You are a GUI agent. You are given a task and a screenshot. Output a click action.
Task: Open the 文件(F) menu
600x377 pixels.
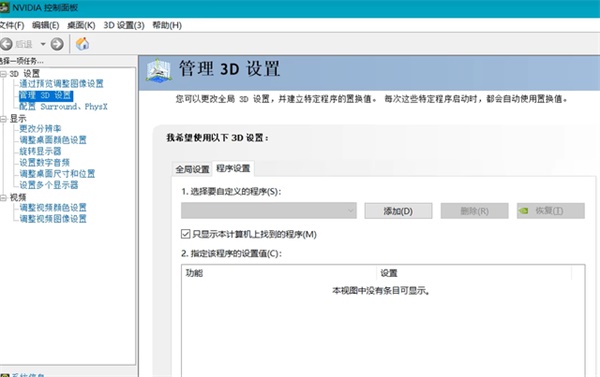(11, 25)
